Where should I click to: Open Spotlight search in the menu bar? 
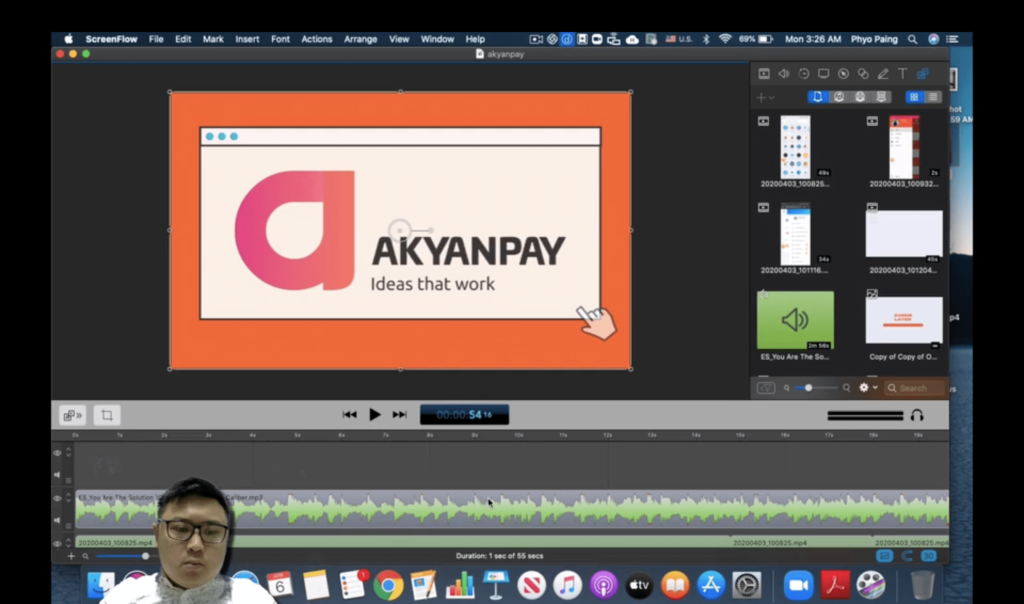click(x=912, y=39)
